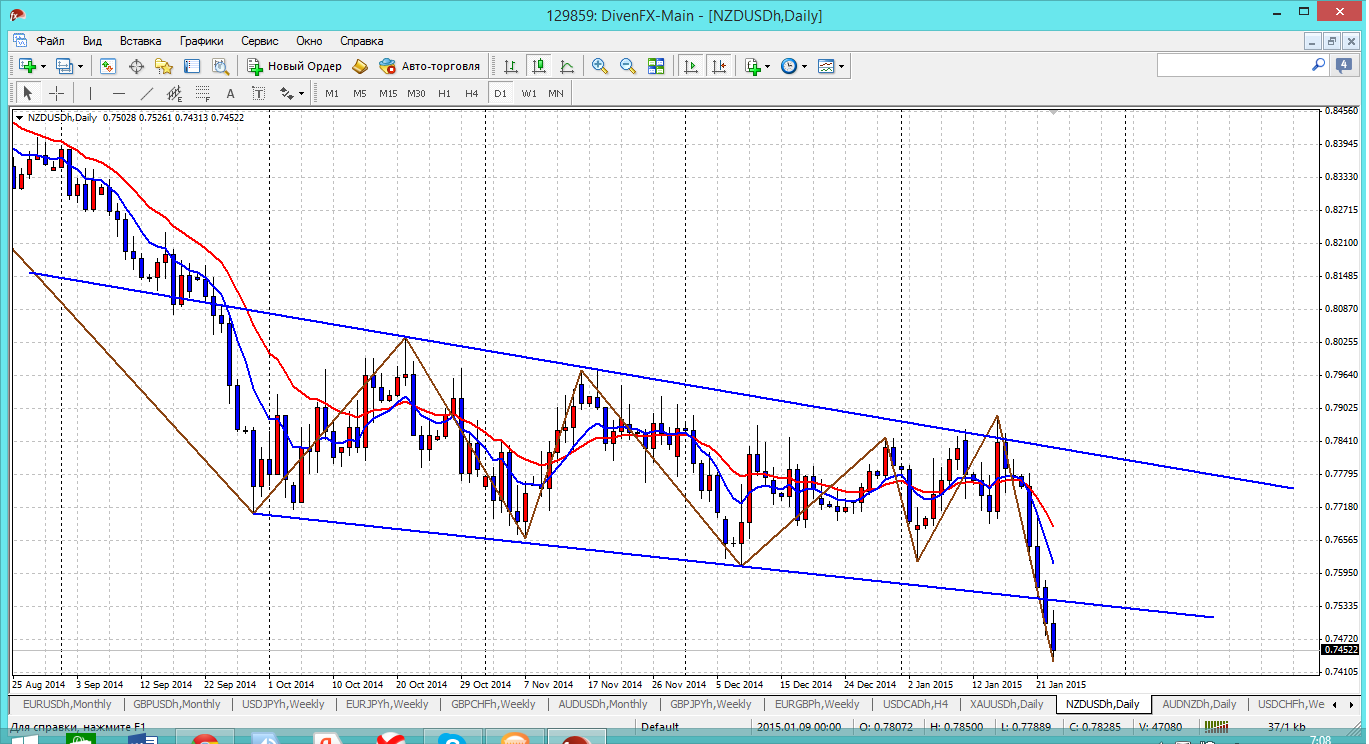Click the Zoom In magnifier icon

point(600,66)
